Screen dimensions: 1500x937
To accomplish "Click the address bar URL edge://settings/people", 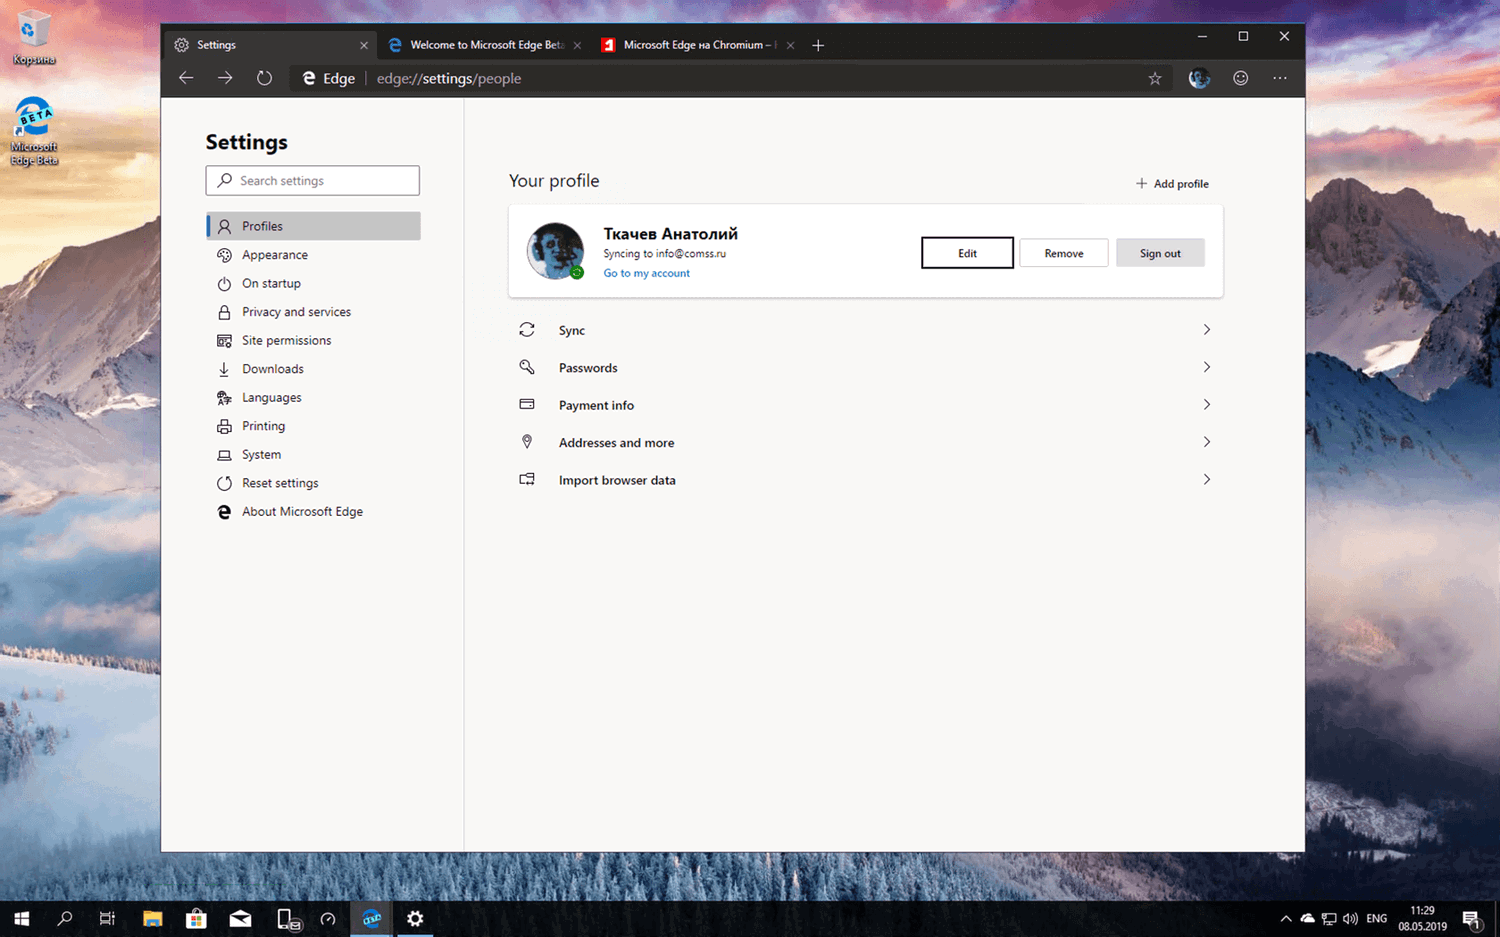I will (449, 78).
